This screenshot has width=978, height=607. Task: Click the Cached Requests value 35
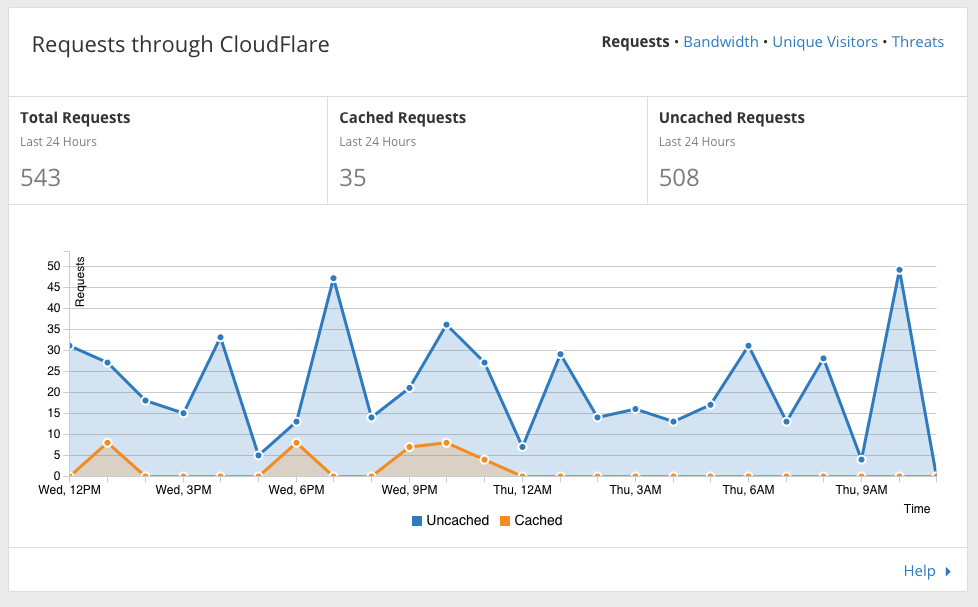pyautogui.click(x=352, y=178)
